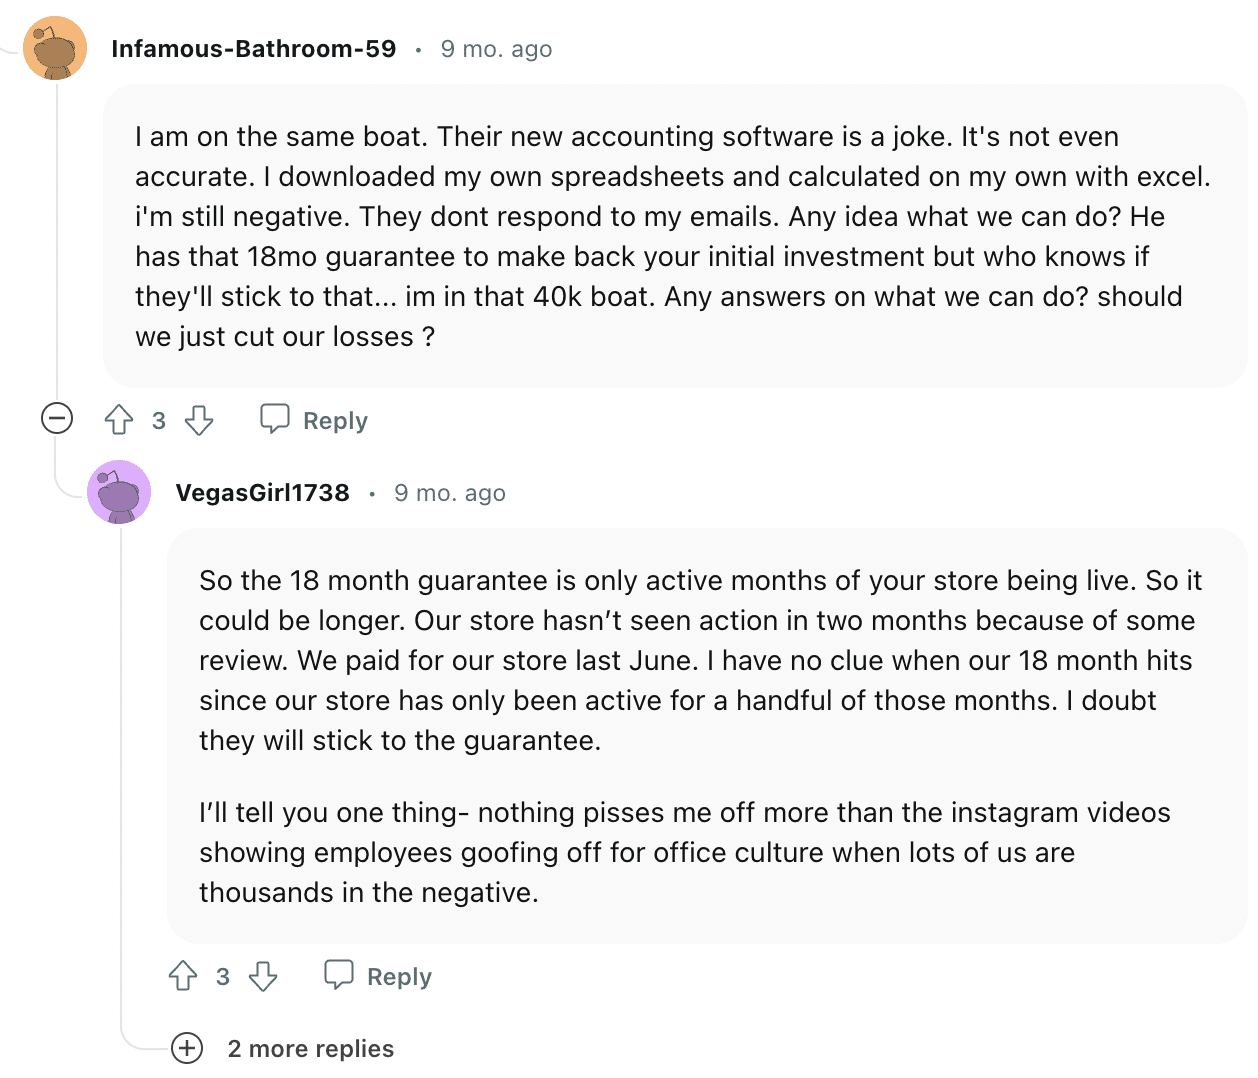Click the 9 mo. ago timestamp on Infamous-Bathroom-59's comment
The image size is (1258, 1078).
497,48
